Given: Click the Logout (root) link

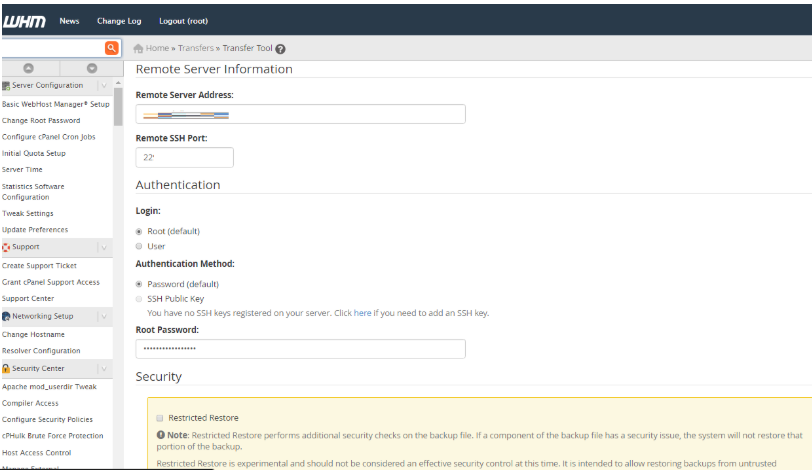Looking at the screenshot, I should point(184,21).
